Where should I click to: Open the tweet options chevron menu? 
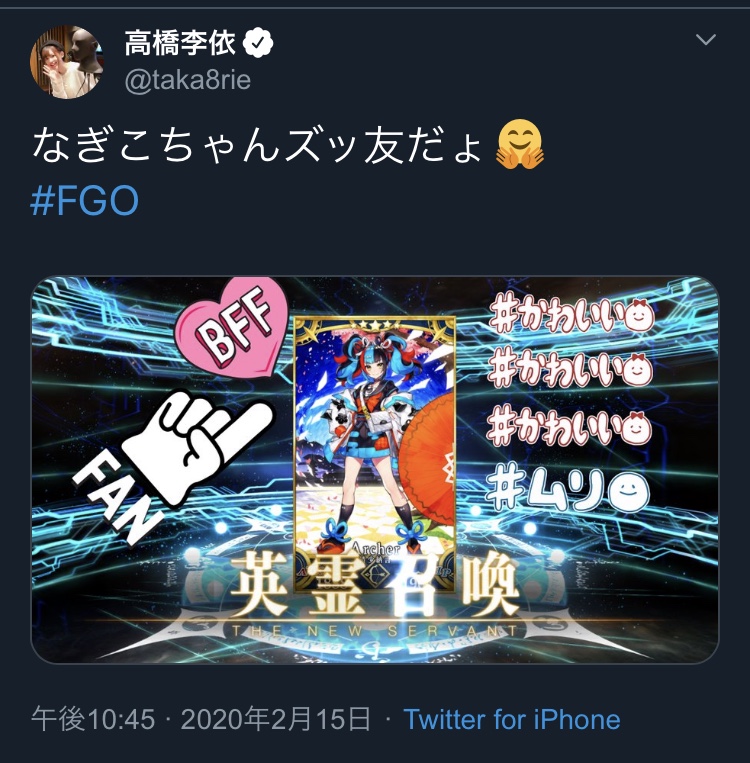705,39
